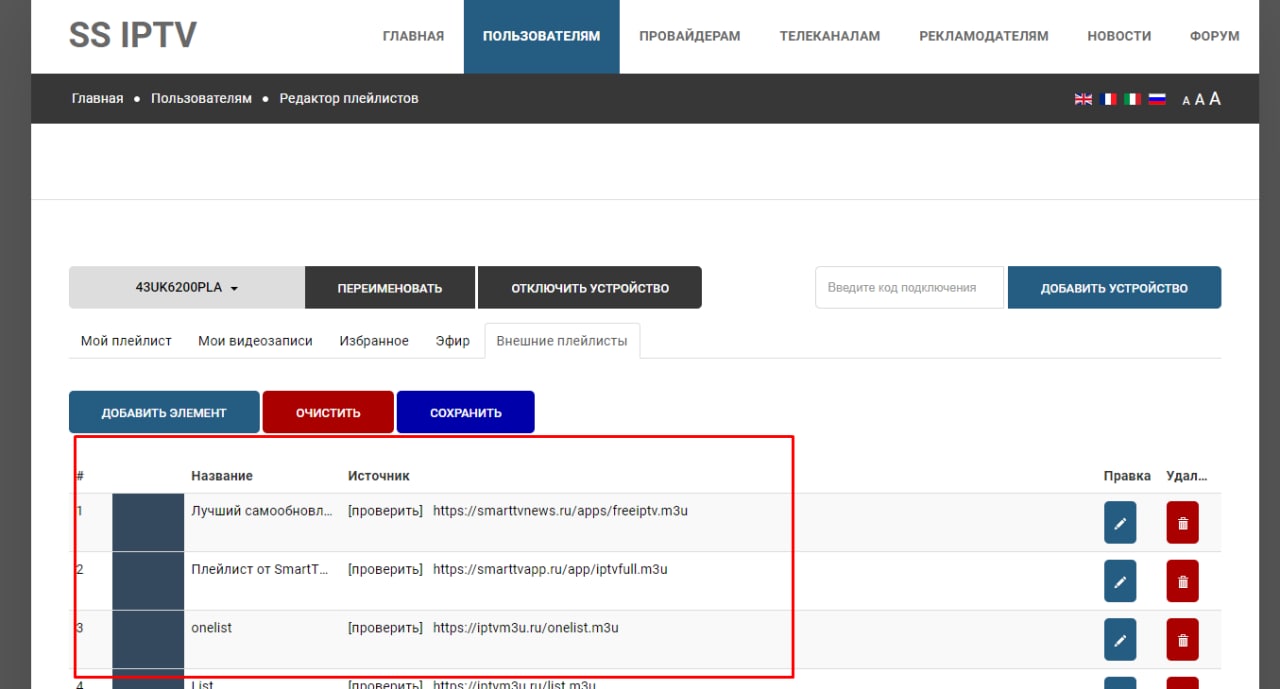Screen dimensions: 1280x689
Task: Click the https://smarttvapp.ru/app/iptvfull.m3u URL
Action: 550,570
